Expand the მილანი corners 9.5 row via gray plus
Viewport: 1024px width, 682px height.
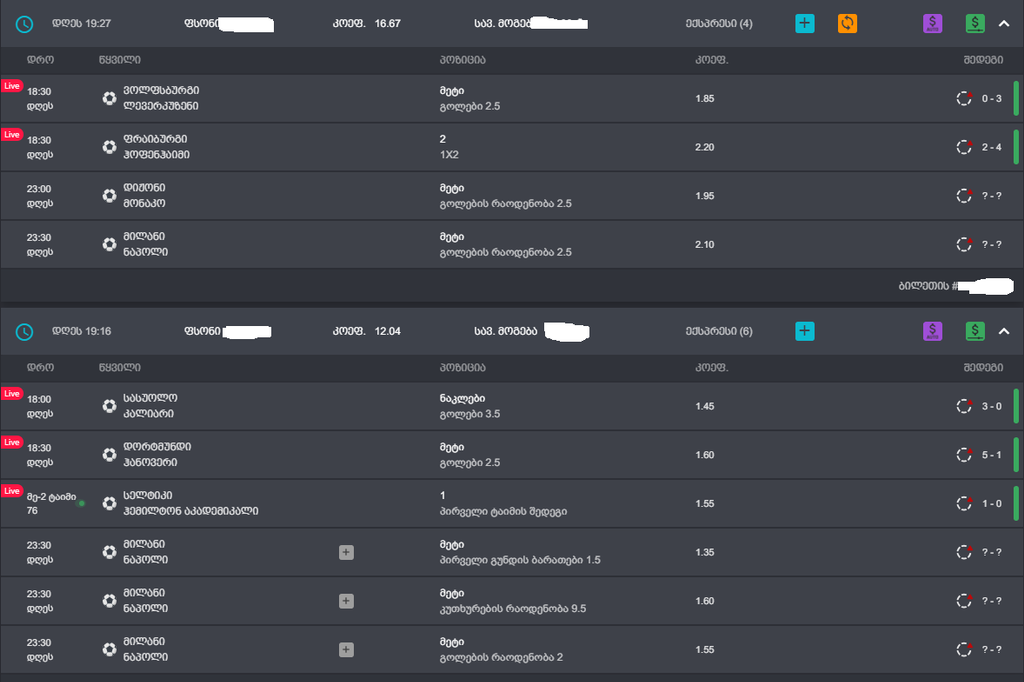pyautogui.click(x=346, y=601)
